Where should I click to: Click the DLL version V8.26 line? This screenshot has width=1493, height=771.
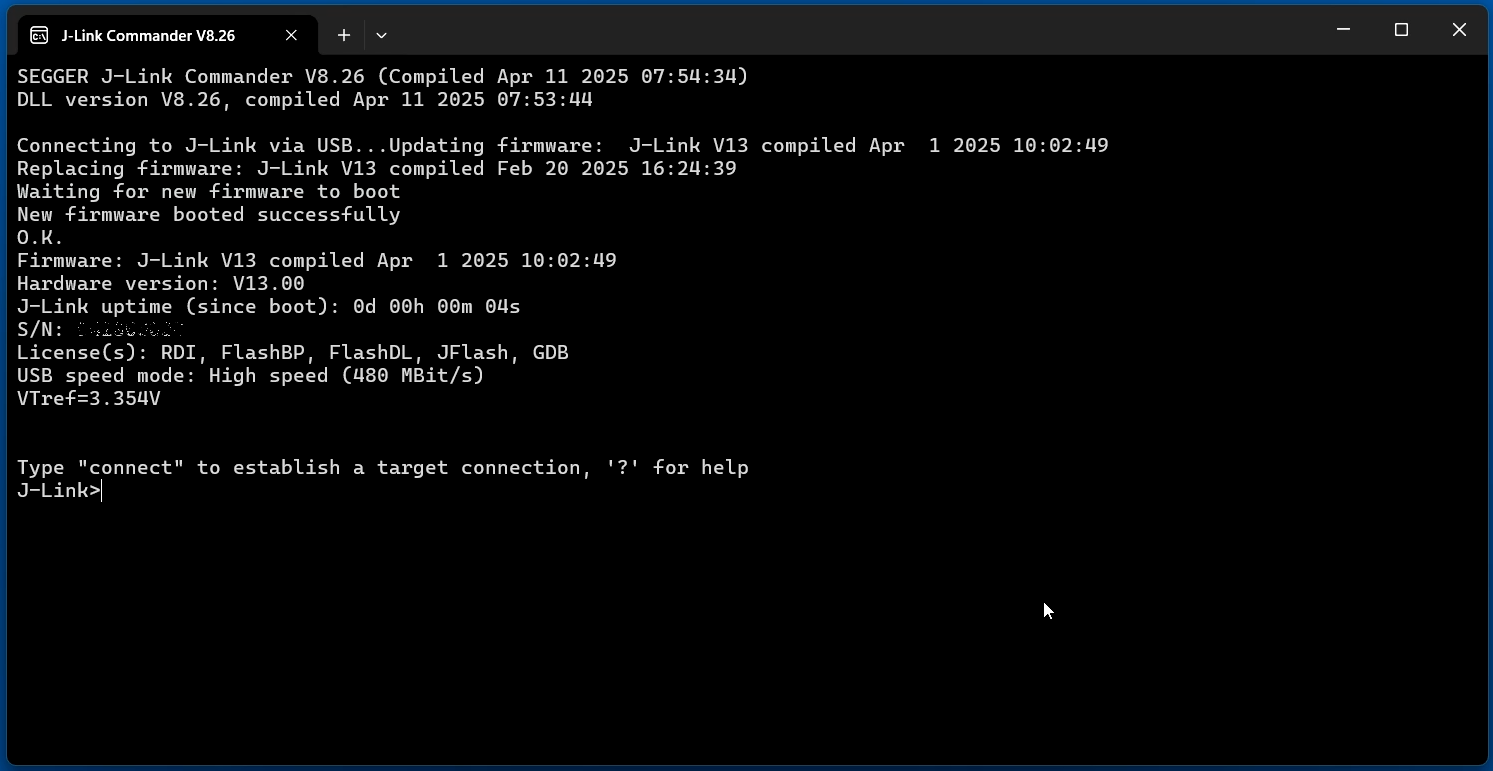(305, 99)
